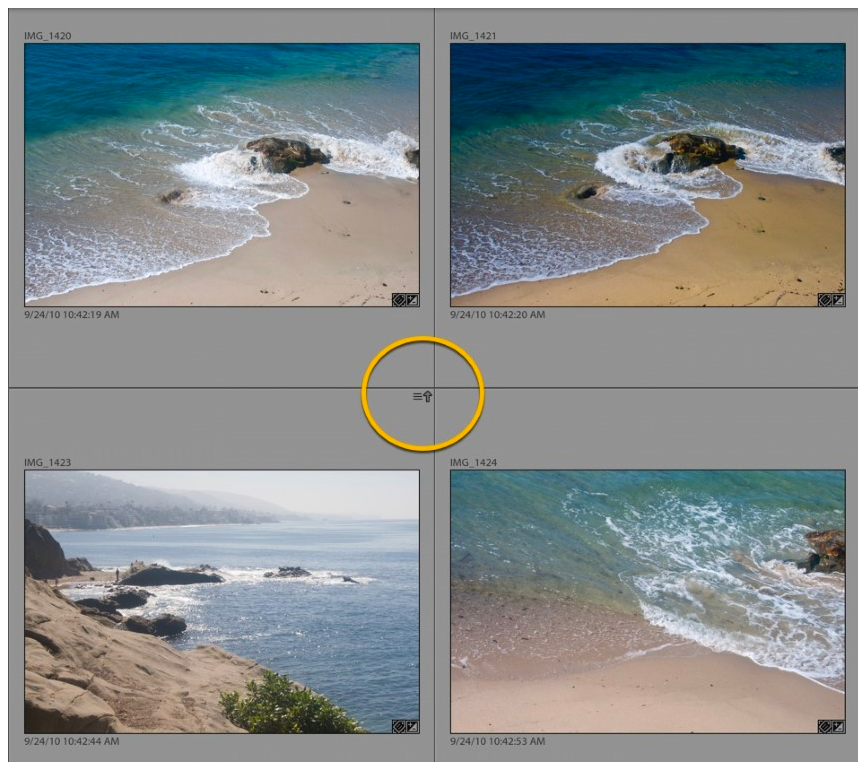
Task: Select the IMG_1424 shoreline thumbnail
Action: (x=647, y=601)
